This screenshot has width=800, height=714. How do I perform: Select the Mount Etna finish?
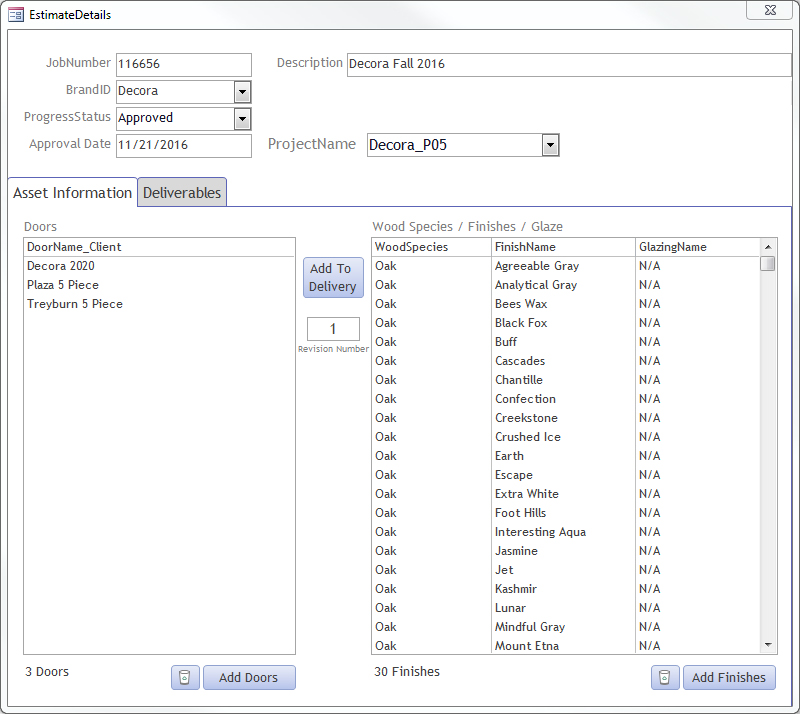[x=566, y=646]
